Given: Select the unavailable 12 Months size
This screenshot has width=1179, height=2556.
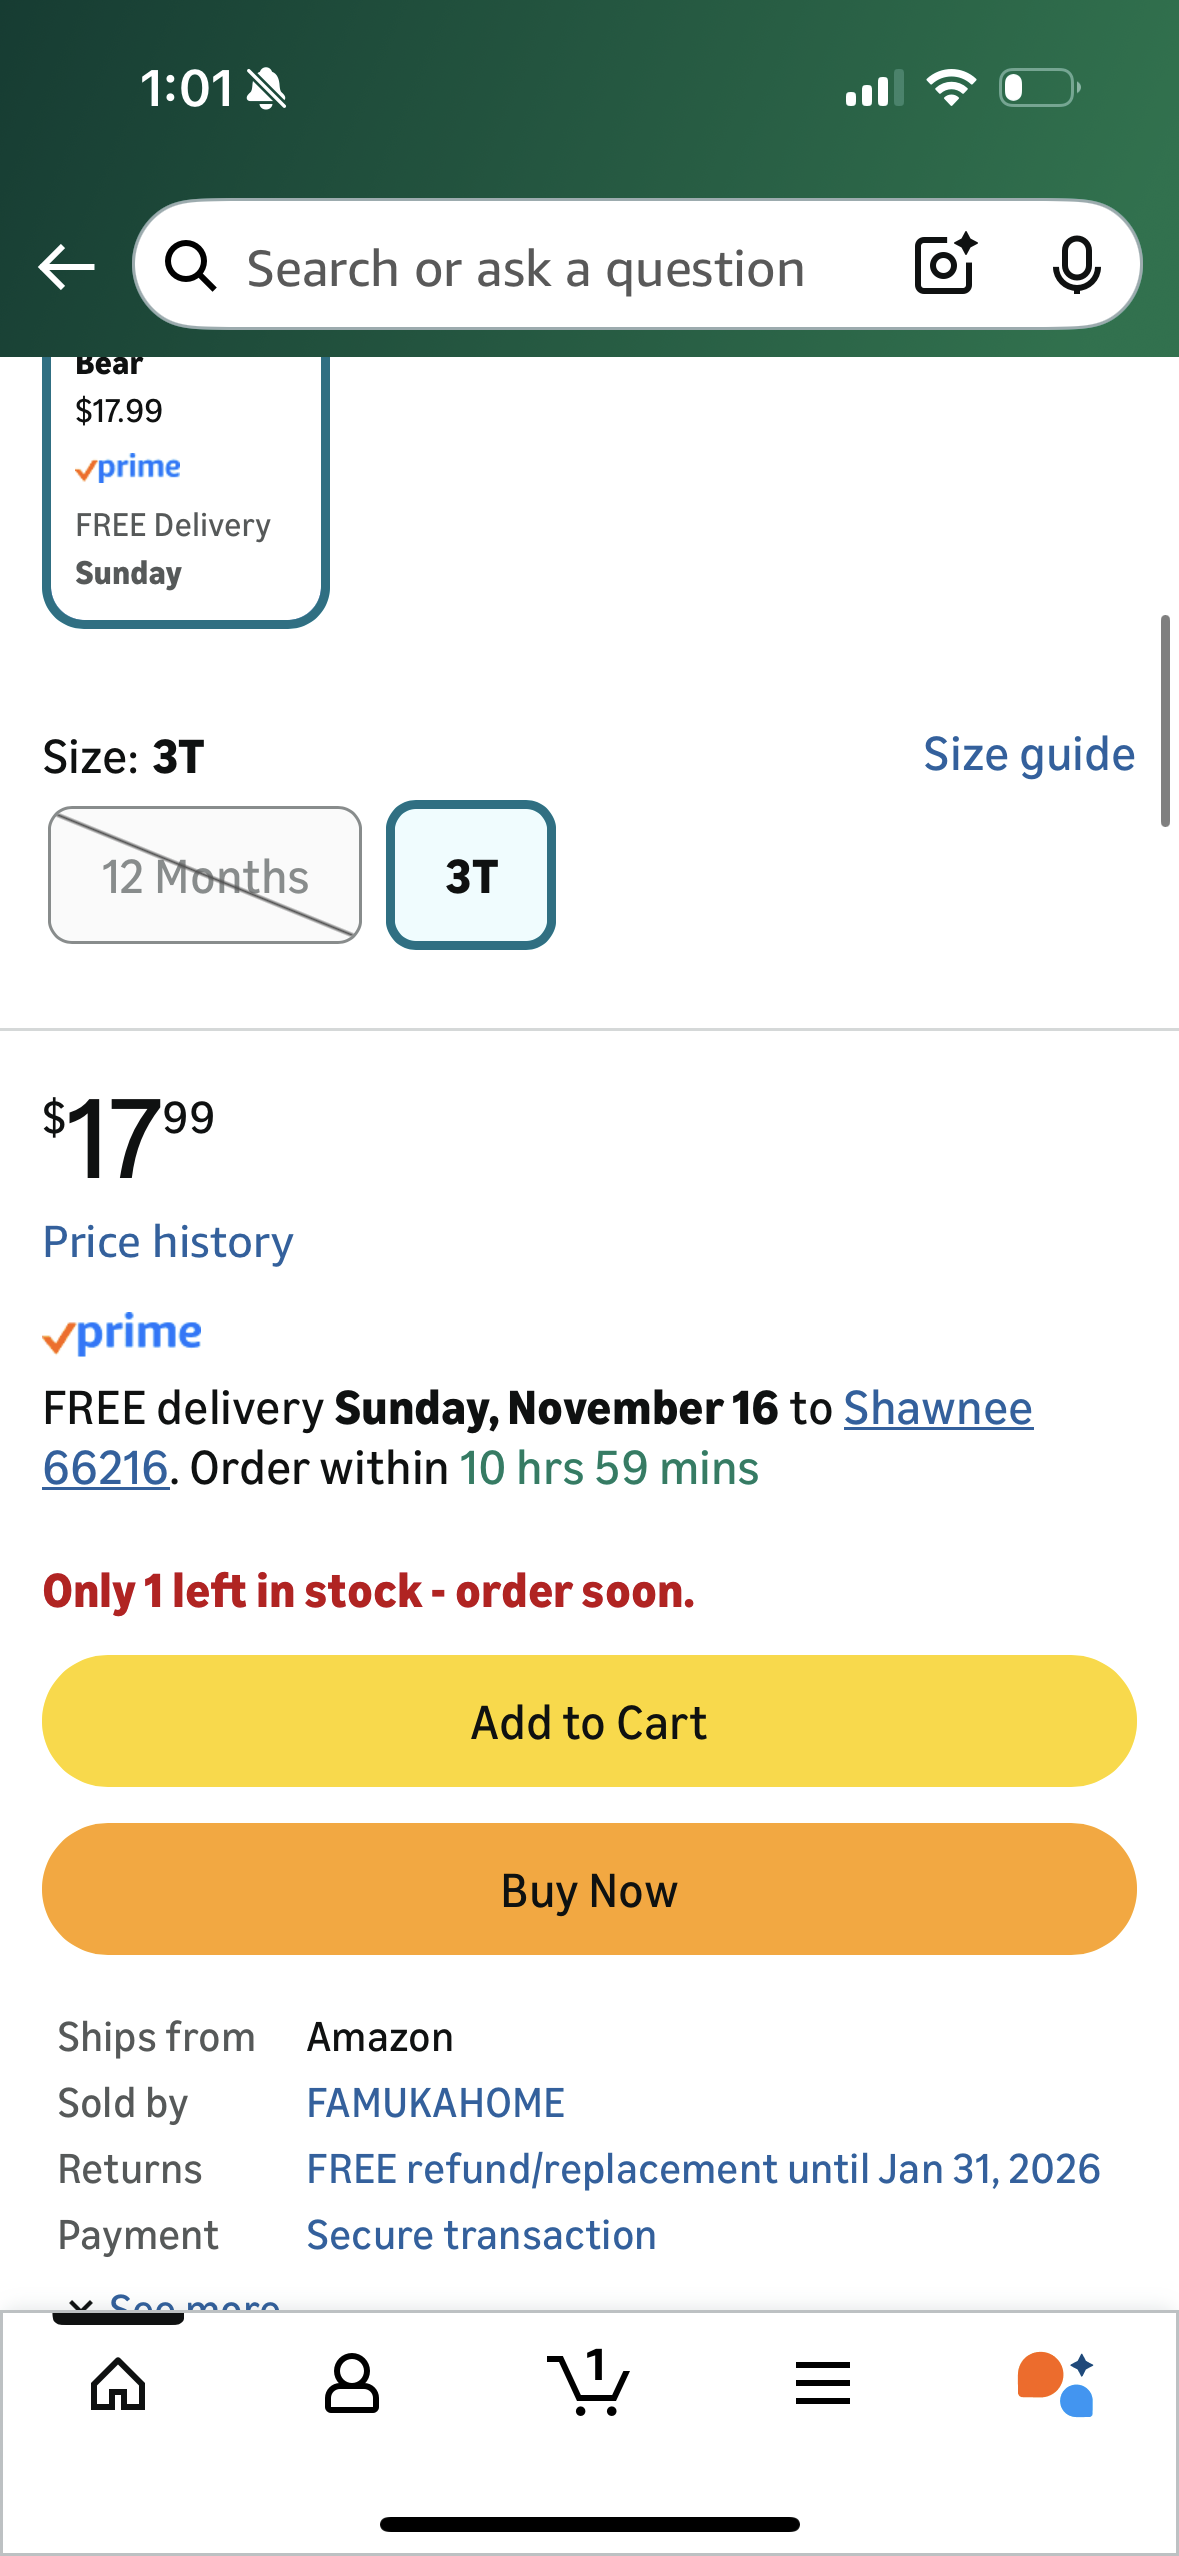Looking at the screenshot, I should point(205,876).
